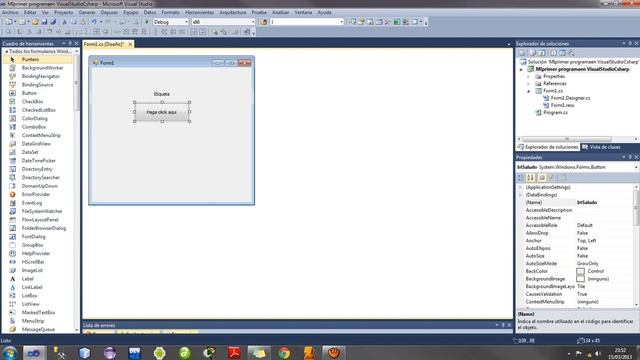Screen dimensions: 640x360
Task: Click Cut scissors icon in toolbar
Action: 64,22
